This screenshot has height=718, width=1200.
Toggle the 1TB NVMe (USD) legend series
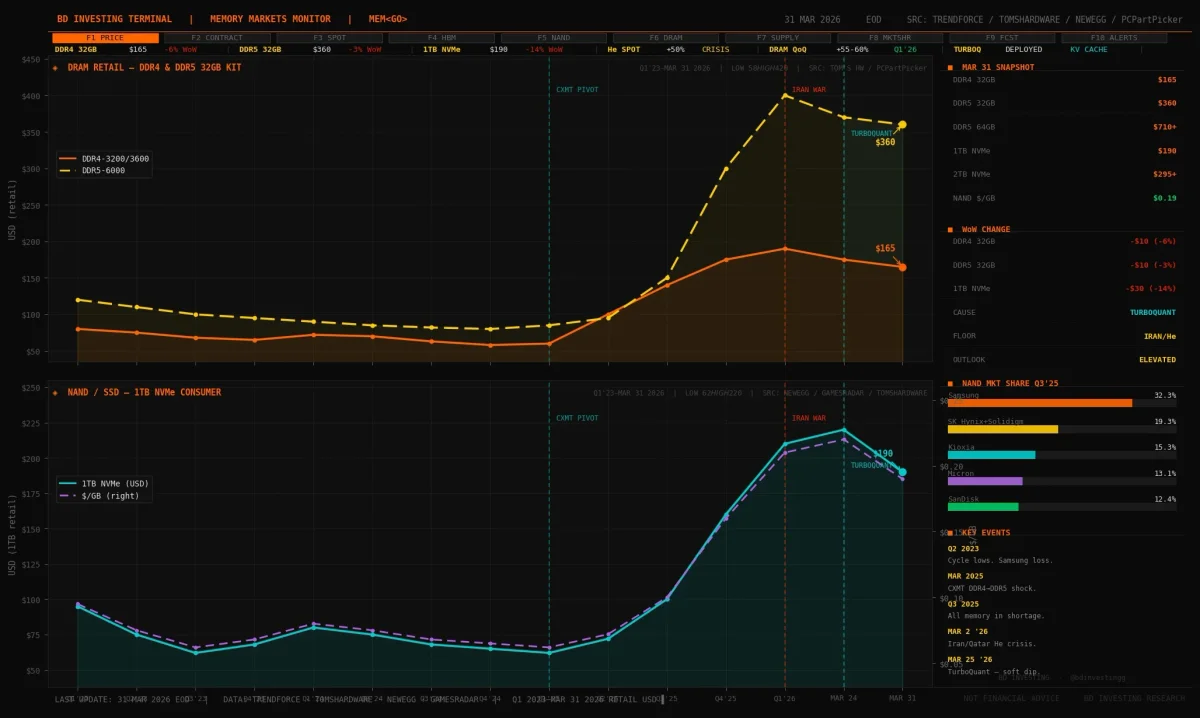[103, 483]
